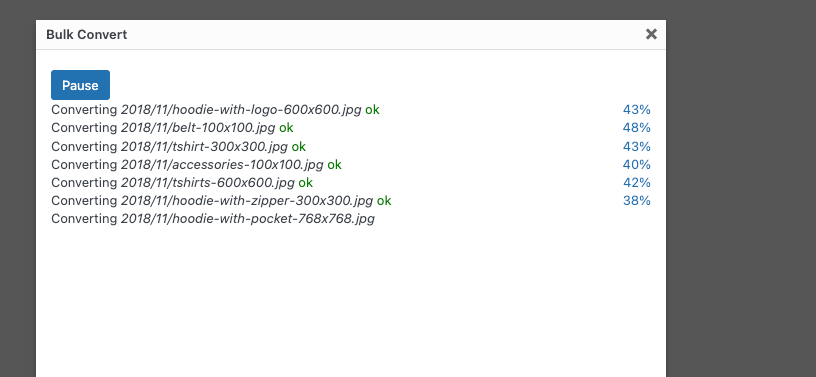Select the hoodie-with-zipper-300x300.jpg filename
Screen dimensions: 816x377
tap(247, 200)
